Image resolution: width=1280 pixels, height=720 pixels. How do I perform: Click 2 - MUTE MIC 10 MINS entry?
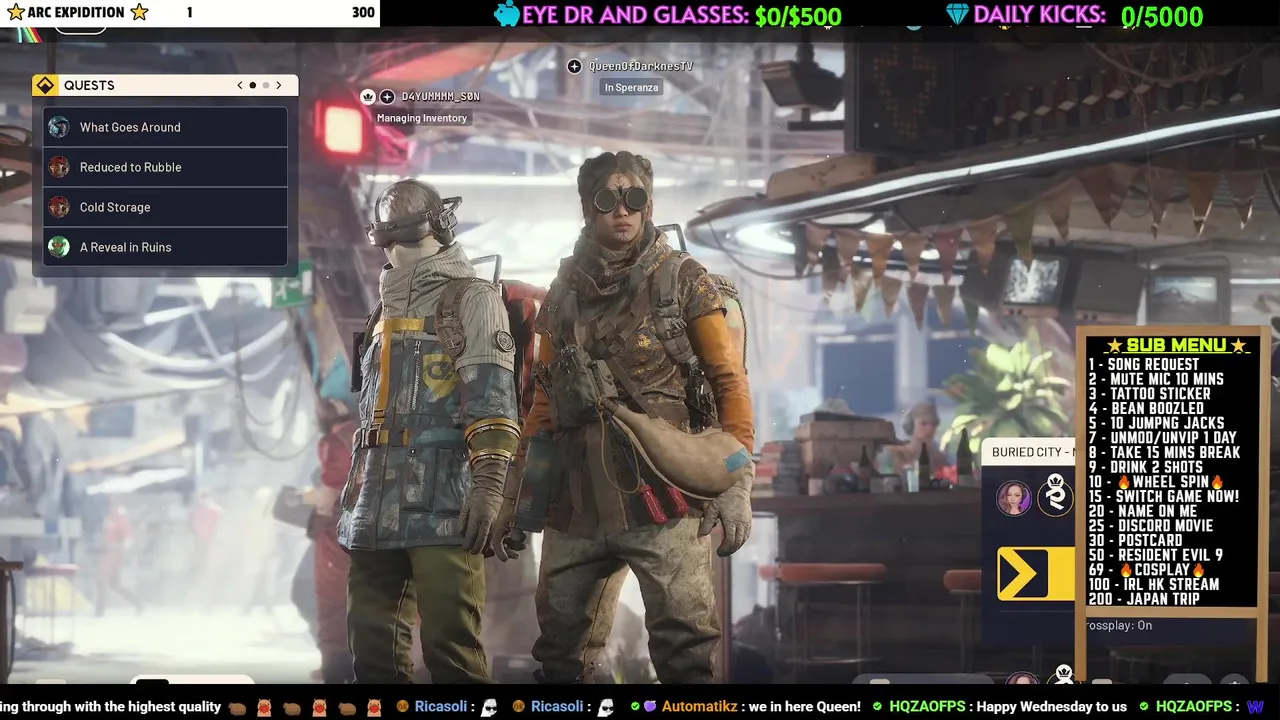[x=1156, y=379]
